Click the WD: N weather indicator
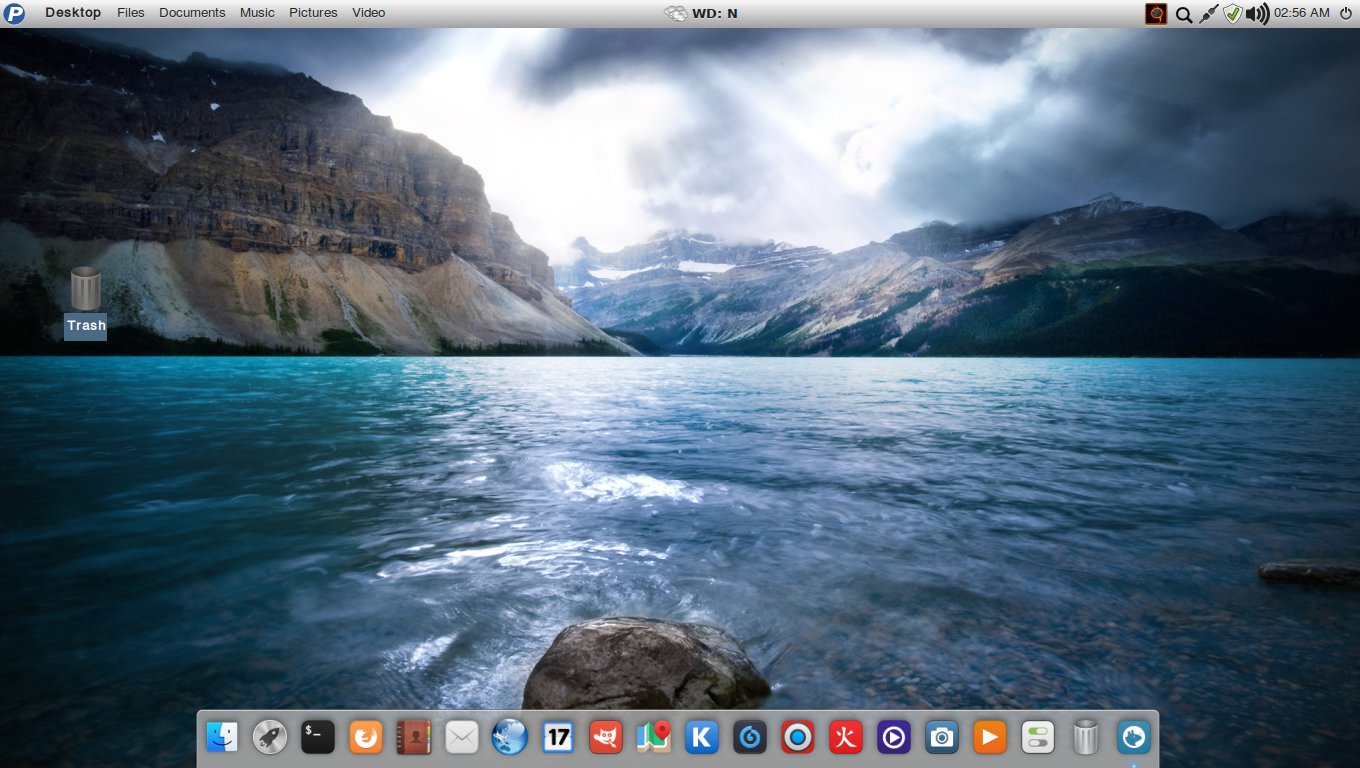The image size is (1360, 768). pyautogui.click(x=701, y=13)
